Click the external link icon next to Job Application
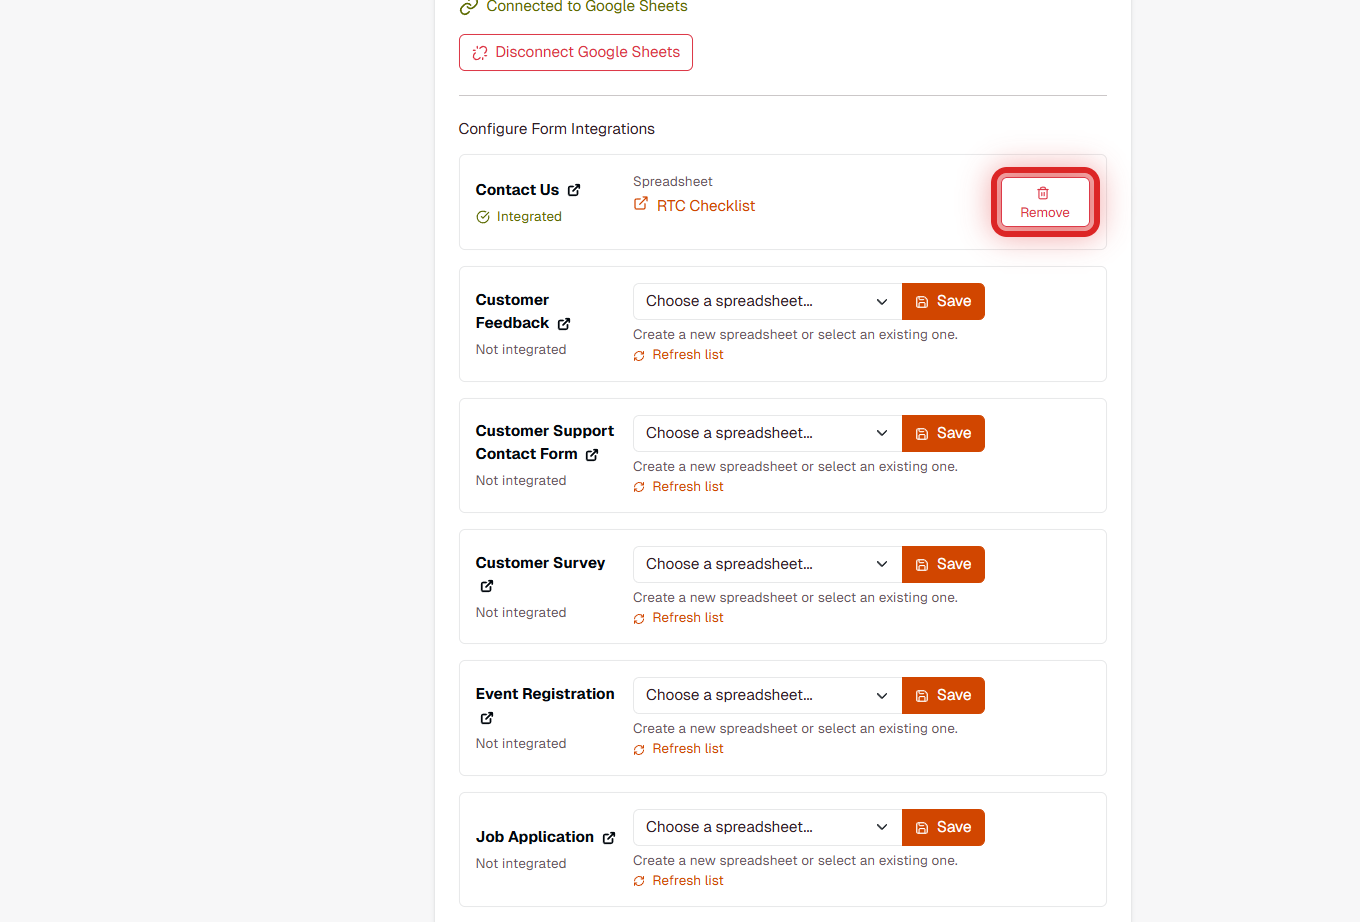1360x922 pixels. click(609, 837)
